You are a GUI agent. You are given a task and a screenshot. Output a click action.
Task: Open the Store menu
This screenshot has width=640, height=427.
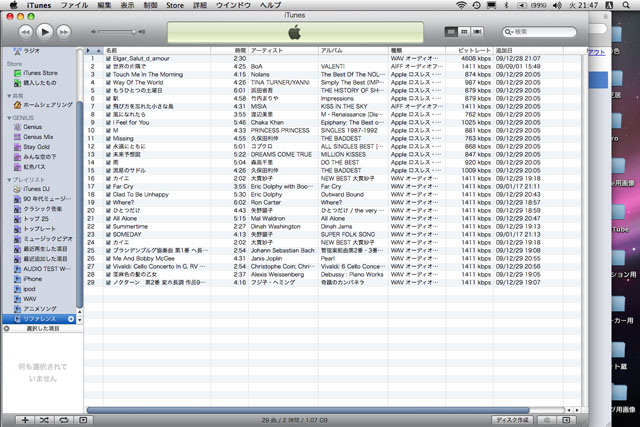coord(175,5)
